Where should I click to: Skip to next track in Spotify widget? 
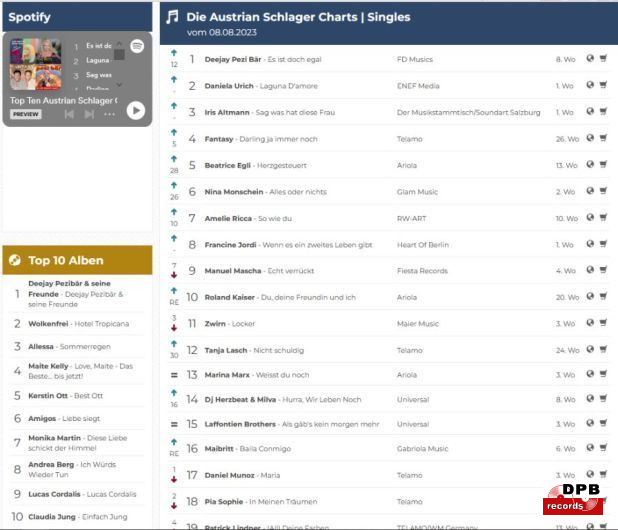coord(89,115)
